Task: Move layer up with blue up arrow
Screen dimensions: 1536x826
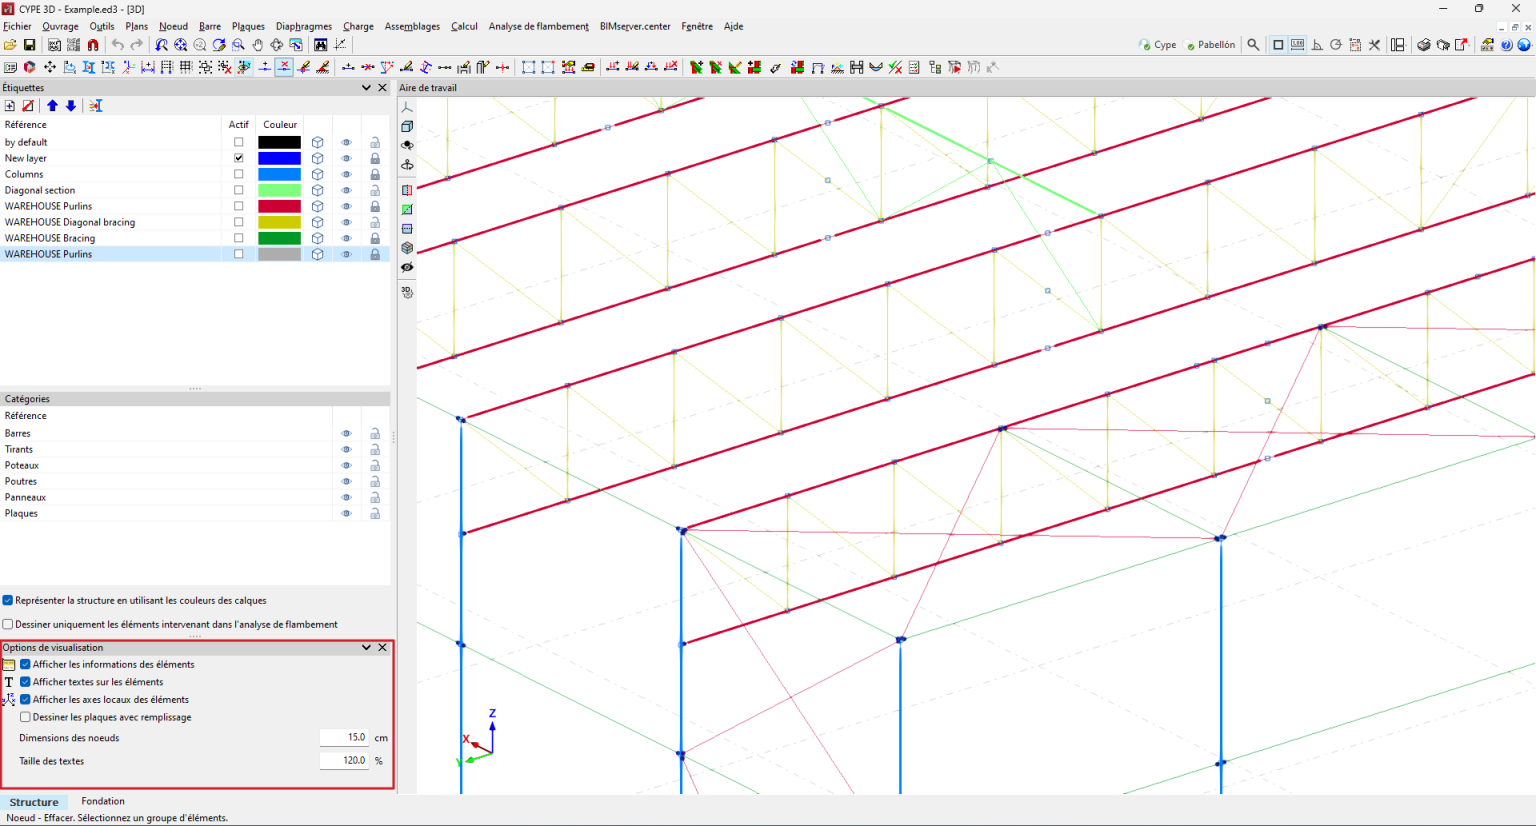Action: click(x=52, y=106)
